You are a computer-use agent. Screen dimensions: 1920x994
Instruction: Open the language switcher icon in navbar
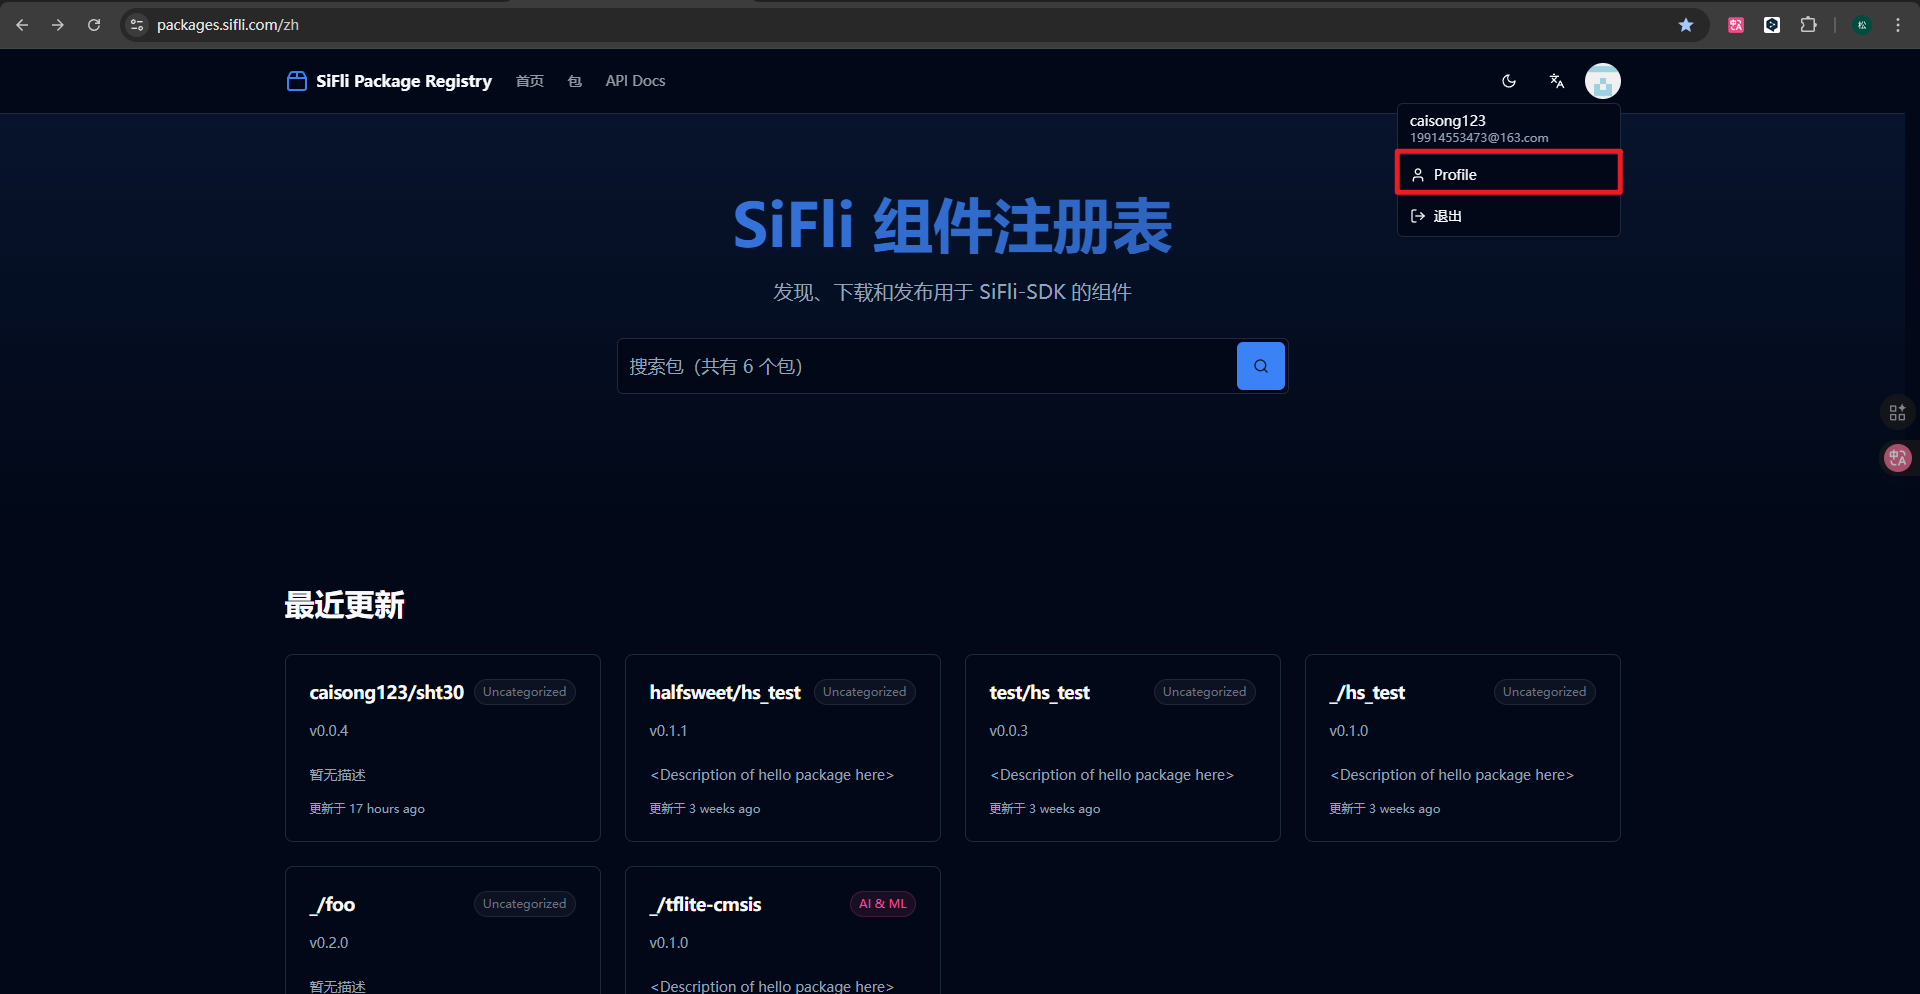(x=1556, y=81)
